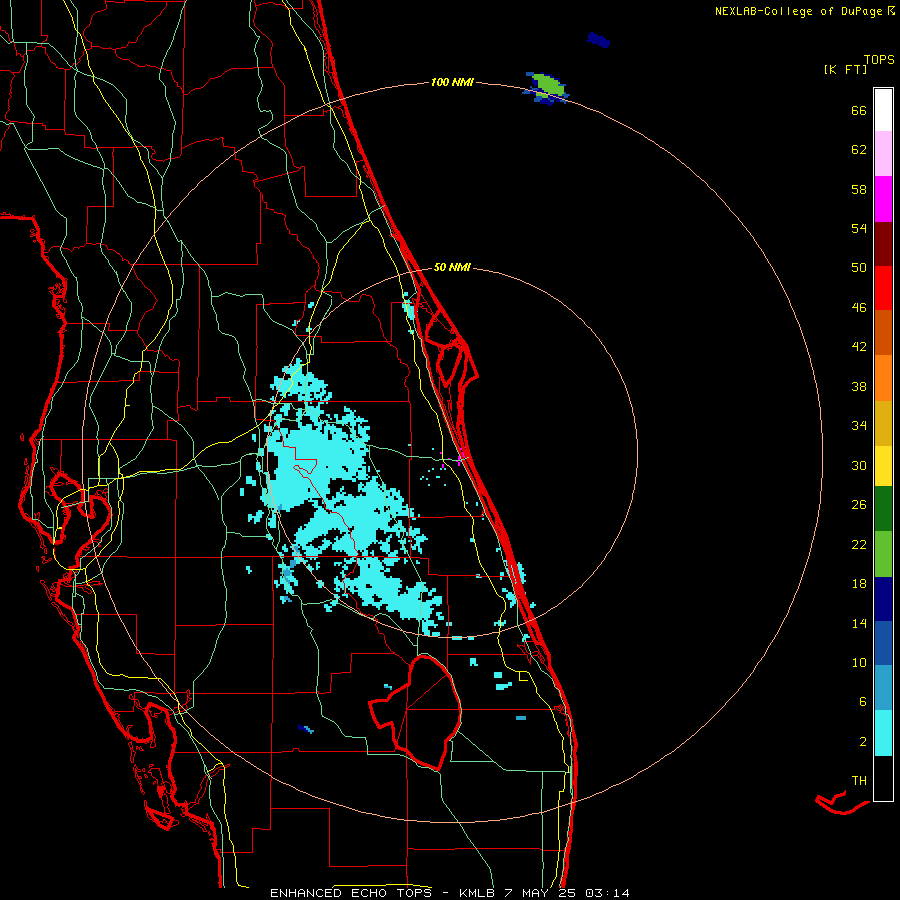Click the '54' scale value
The height and width of the screenshot is (900, 900).
[859, 228]
